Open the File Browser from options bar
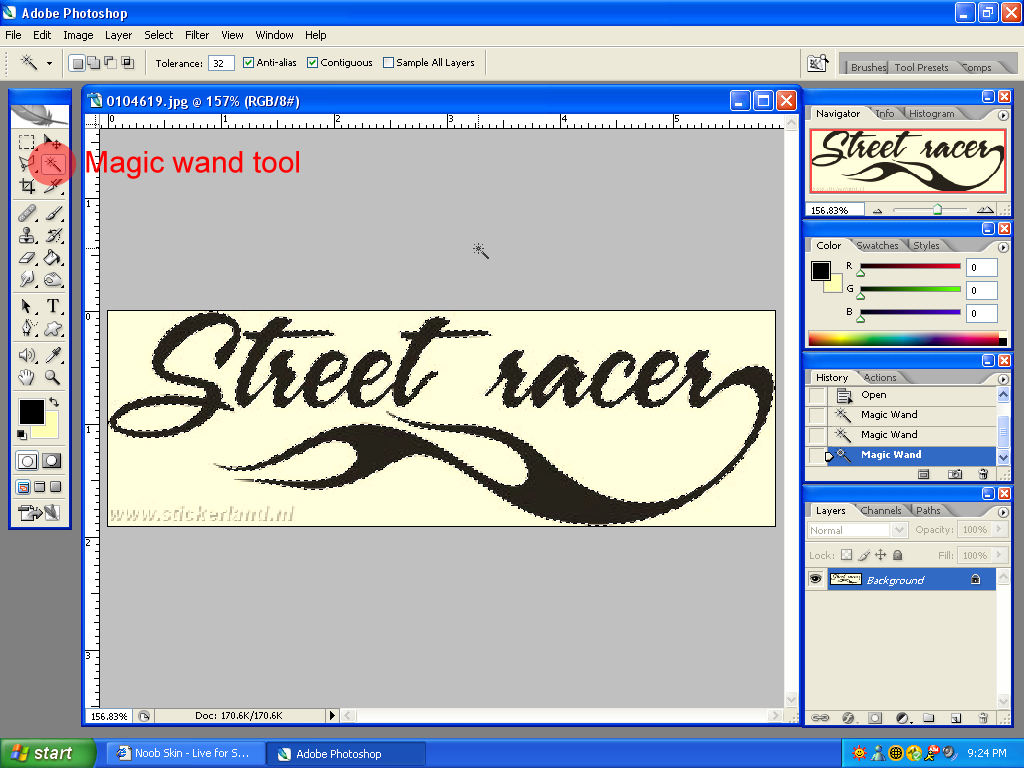 click(817, 63)
